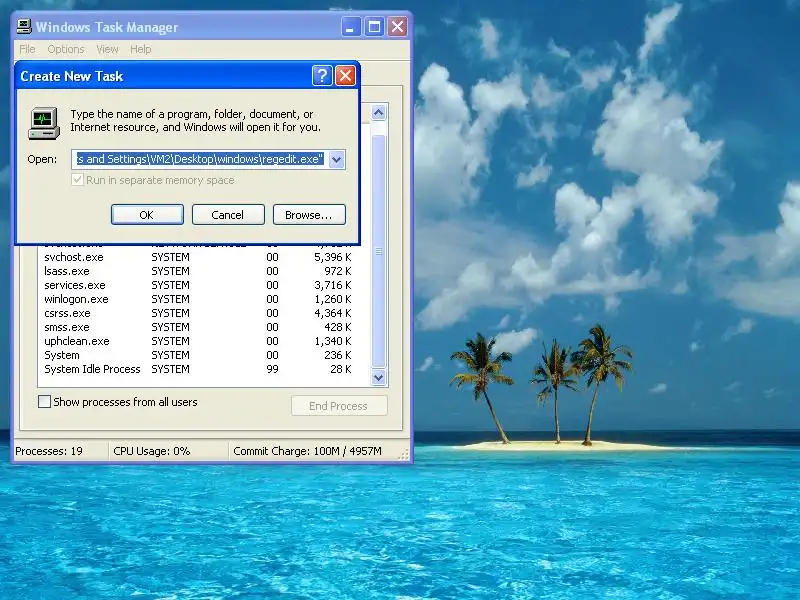Image resolution: width=800 pixels, height=600 pixels.
Task: Close the Windows Task Manager window
Action: (x=397, y=27)
